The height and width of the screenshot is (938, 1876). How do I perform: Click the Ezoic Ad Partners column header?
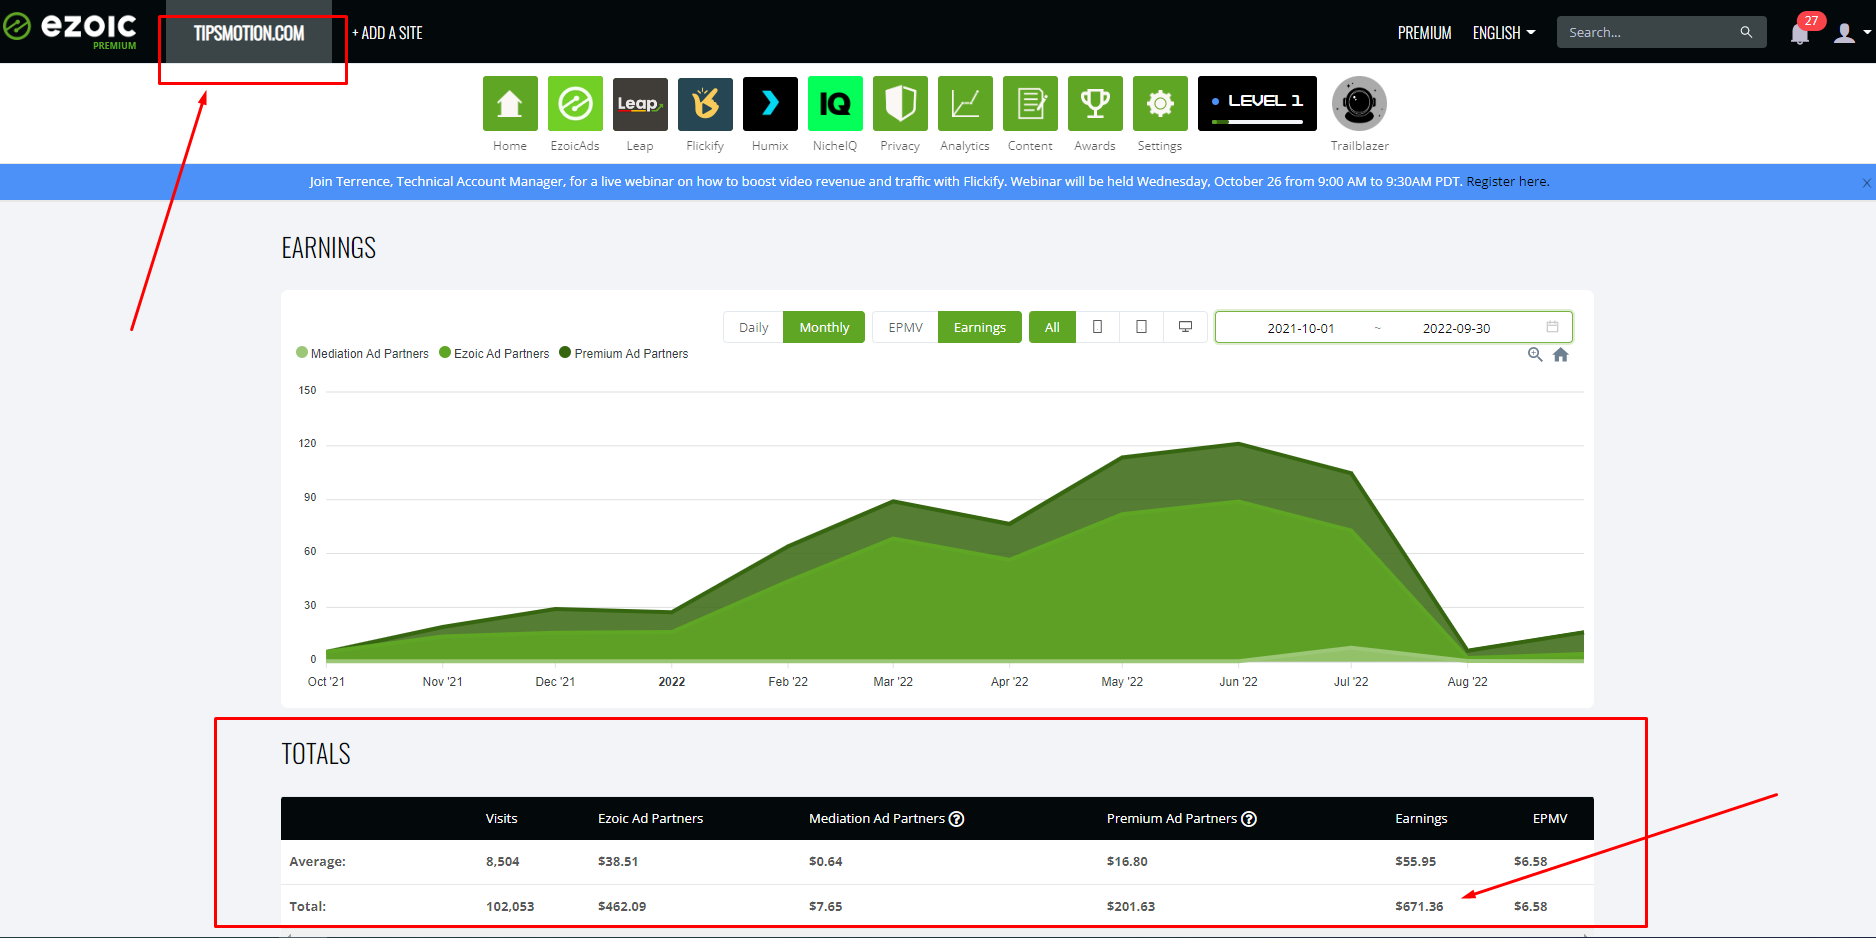click(x=651, y=818)
